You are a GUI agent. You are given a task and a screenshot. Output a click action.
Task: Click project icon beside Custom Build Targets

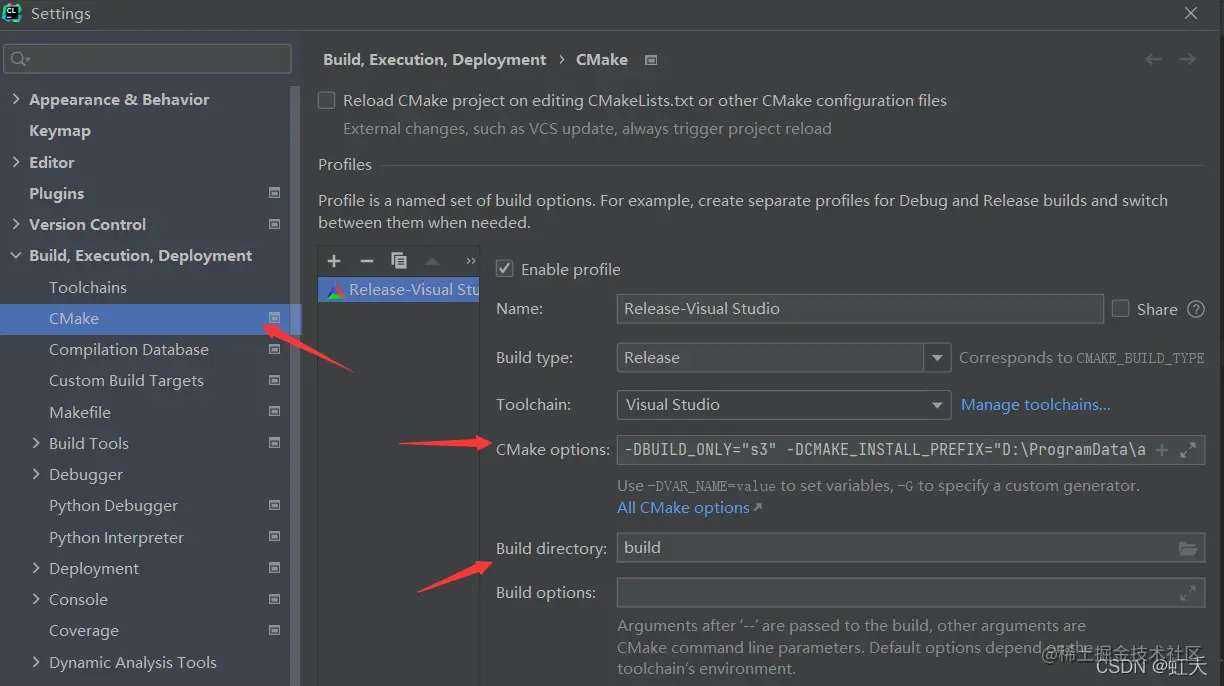coord(275,380)
